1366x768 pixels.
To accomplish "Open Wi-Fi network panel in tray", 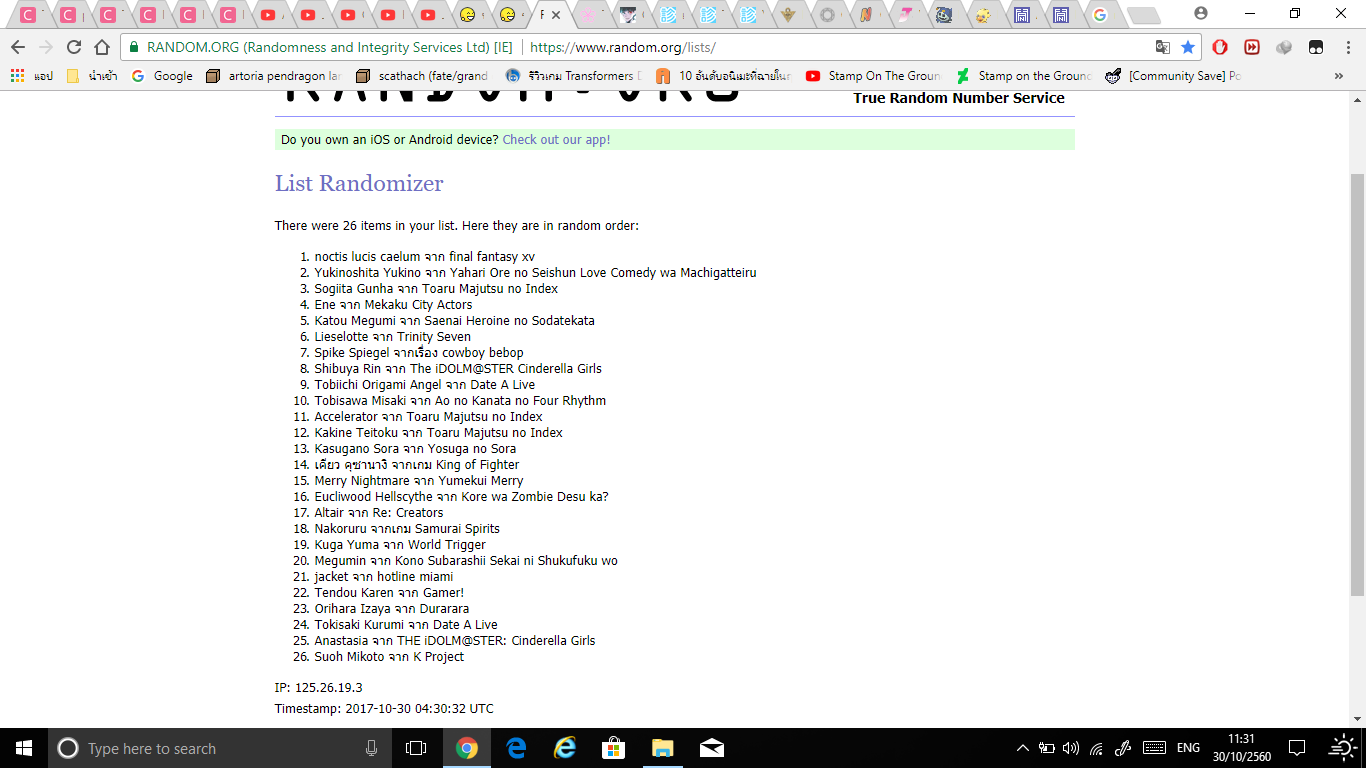I will [x=1096, y=748].
